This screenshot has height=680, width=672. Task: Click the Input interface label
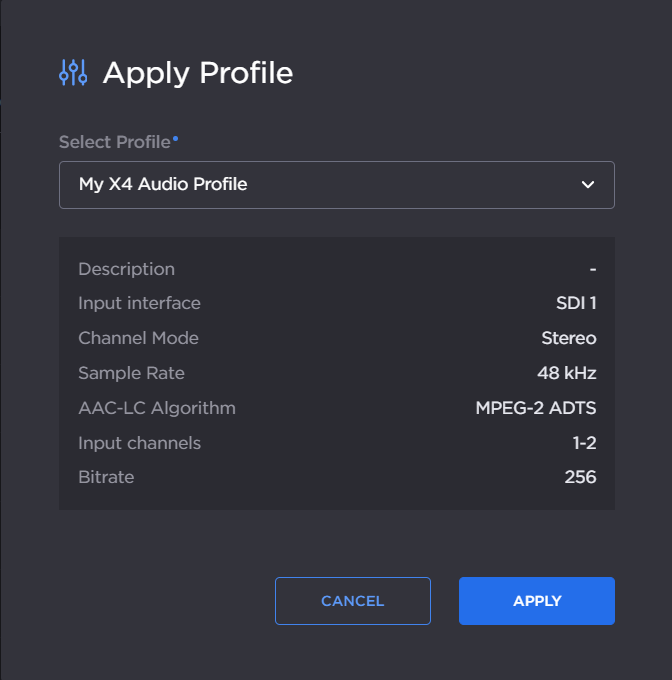click(139, 303)
